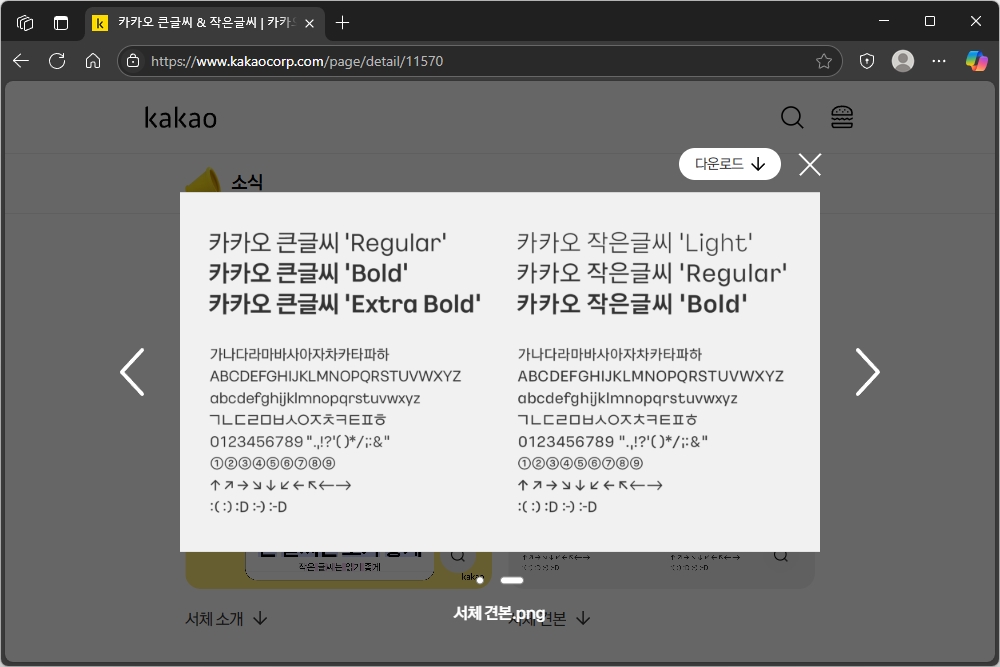The width and height of the screenshot is (1000, 667).
Task: Click the font sample image in the lightbox
Action: [500, 372]
